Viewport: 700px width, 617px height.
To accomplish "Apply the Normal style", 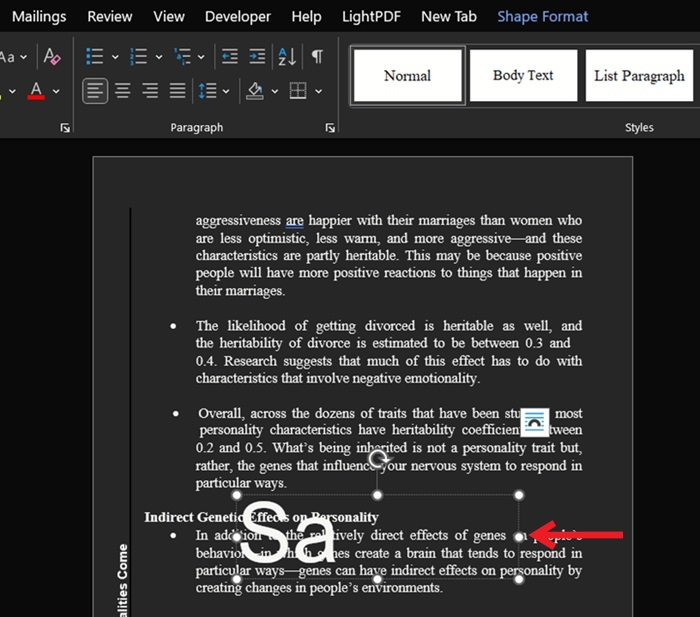I will [x=408, y=75].
